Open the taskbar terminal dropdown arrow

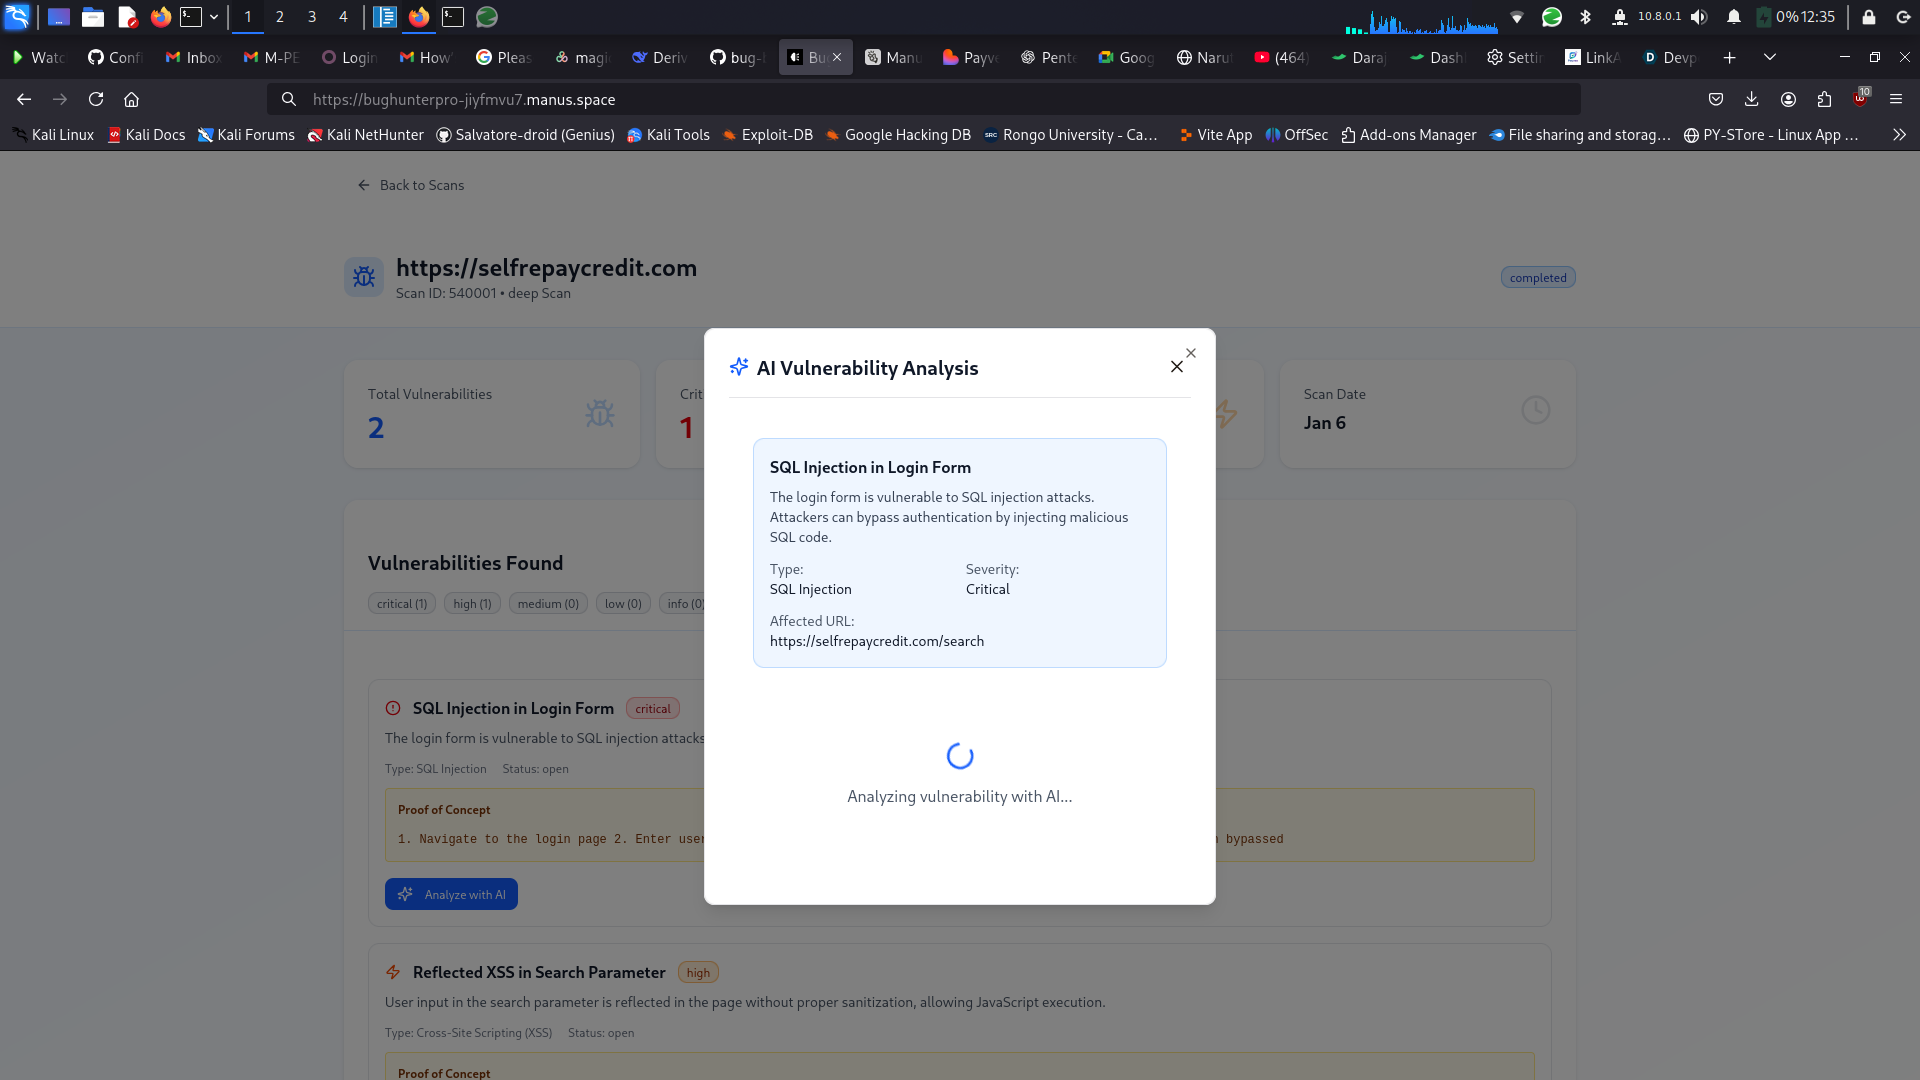point(214,17)
